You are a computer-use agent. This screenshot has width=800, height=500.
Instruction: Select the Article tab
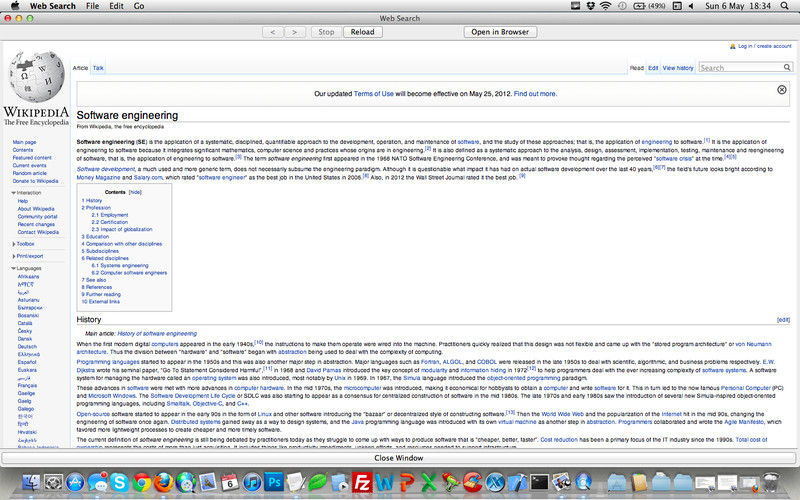[x=80, y=68]
